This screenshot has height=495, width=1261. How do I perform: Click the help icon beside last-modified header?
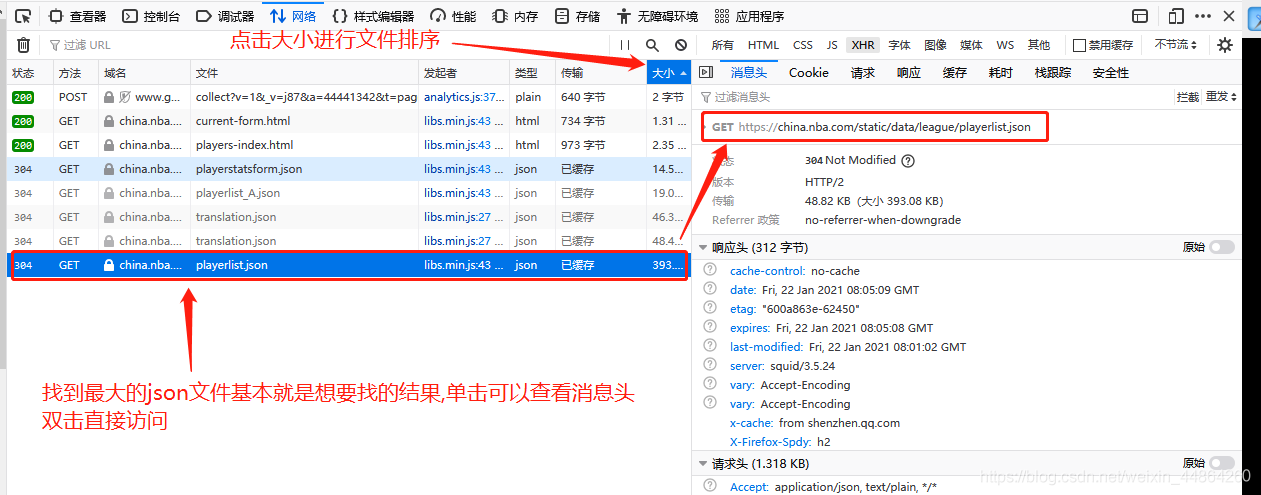710,346
